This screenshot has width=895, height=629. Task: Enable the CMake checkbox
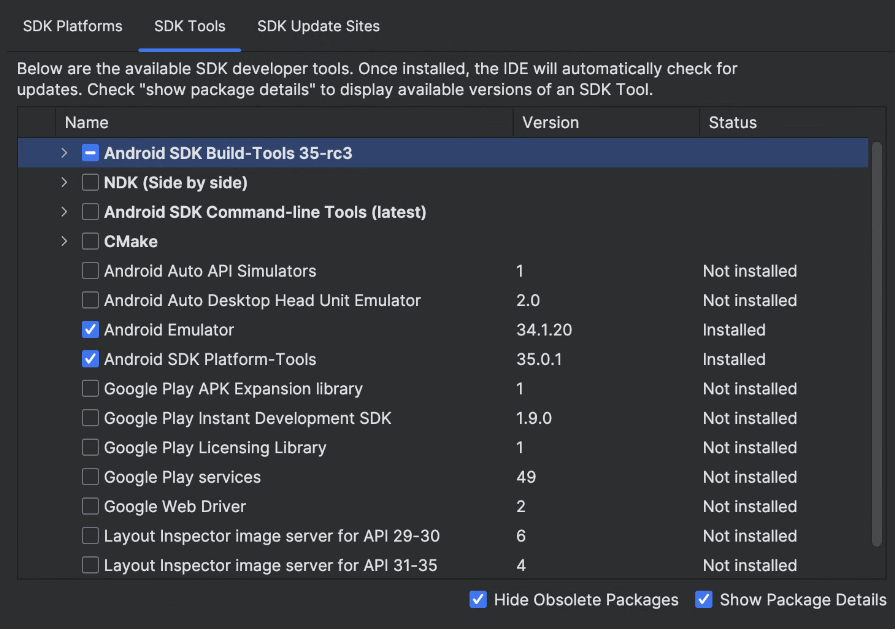tap(91, 241)
